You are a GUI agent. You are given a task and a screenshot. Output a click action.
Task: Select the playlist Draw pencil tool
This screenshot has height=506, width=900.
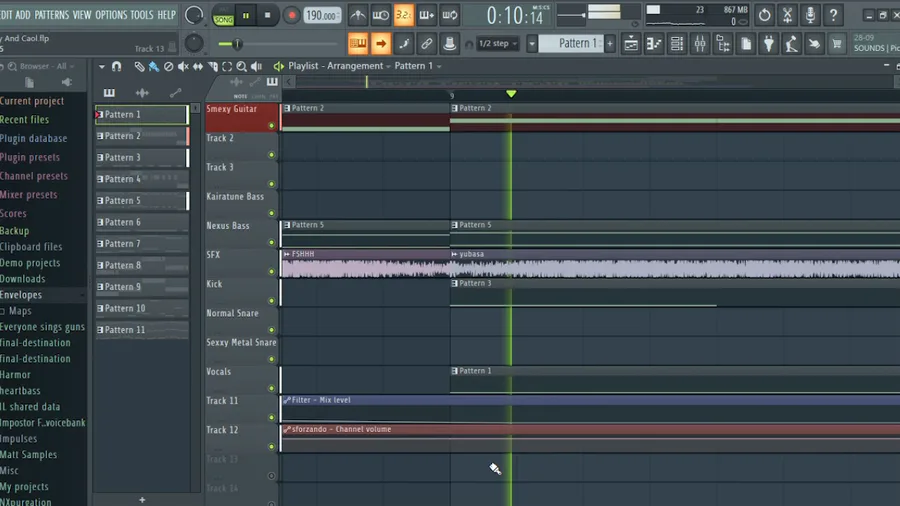(x=139, y=67)
